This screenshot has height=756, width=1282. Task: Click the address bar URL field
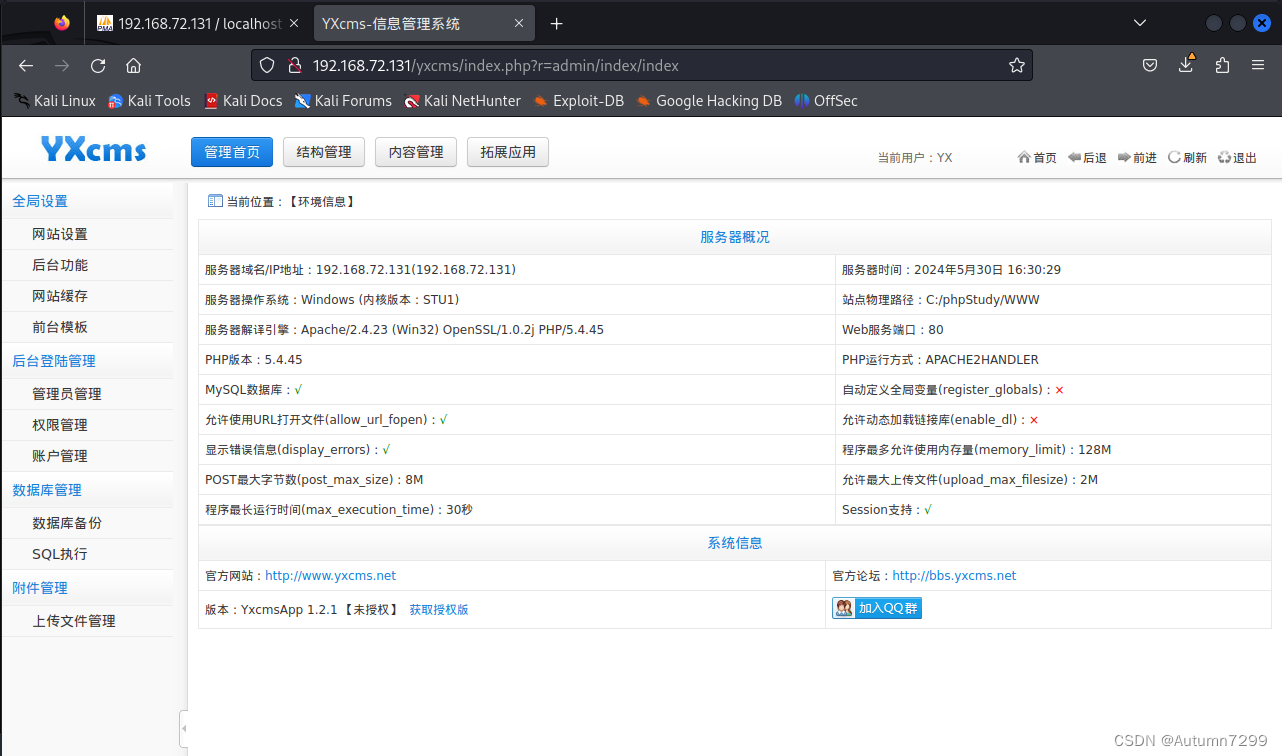pyautogui.click(x=640, y=66)
